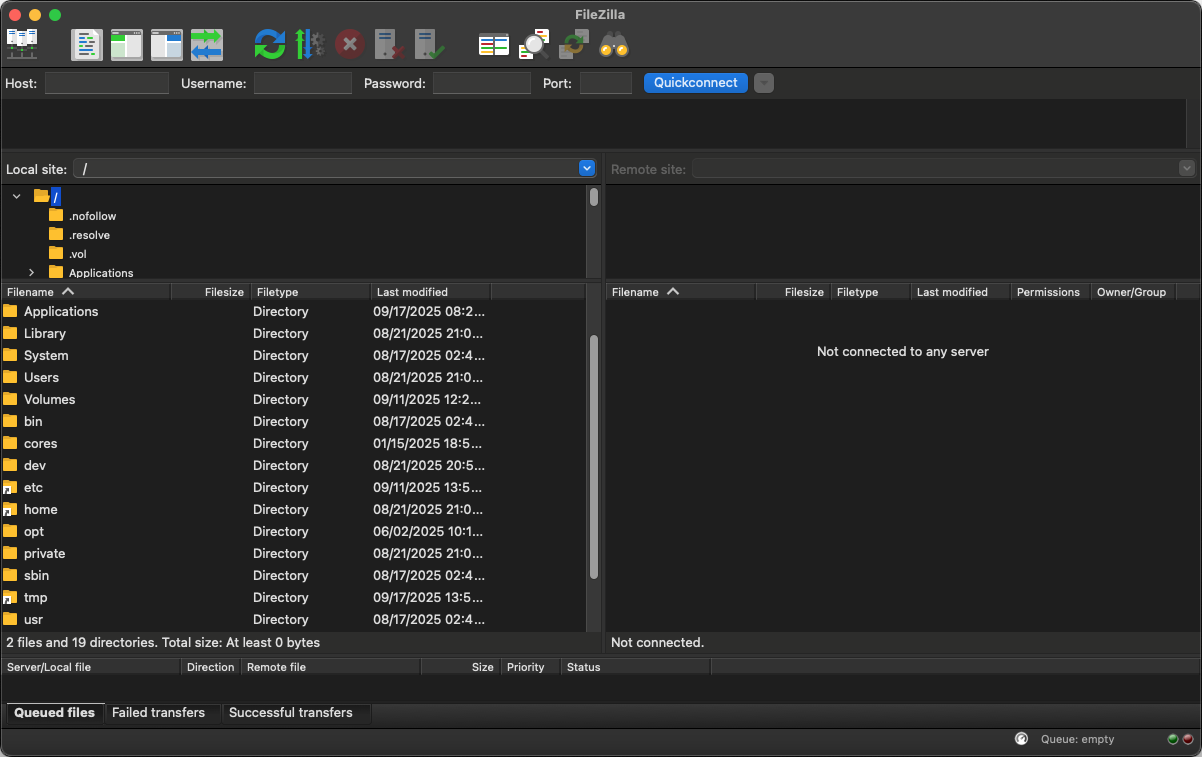
Task: Open Quickconnect history dropdown arrow
Action: click(764, 83)
